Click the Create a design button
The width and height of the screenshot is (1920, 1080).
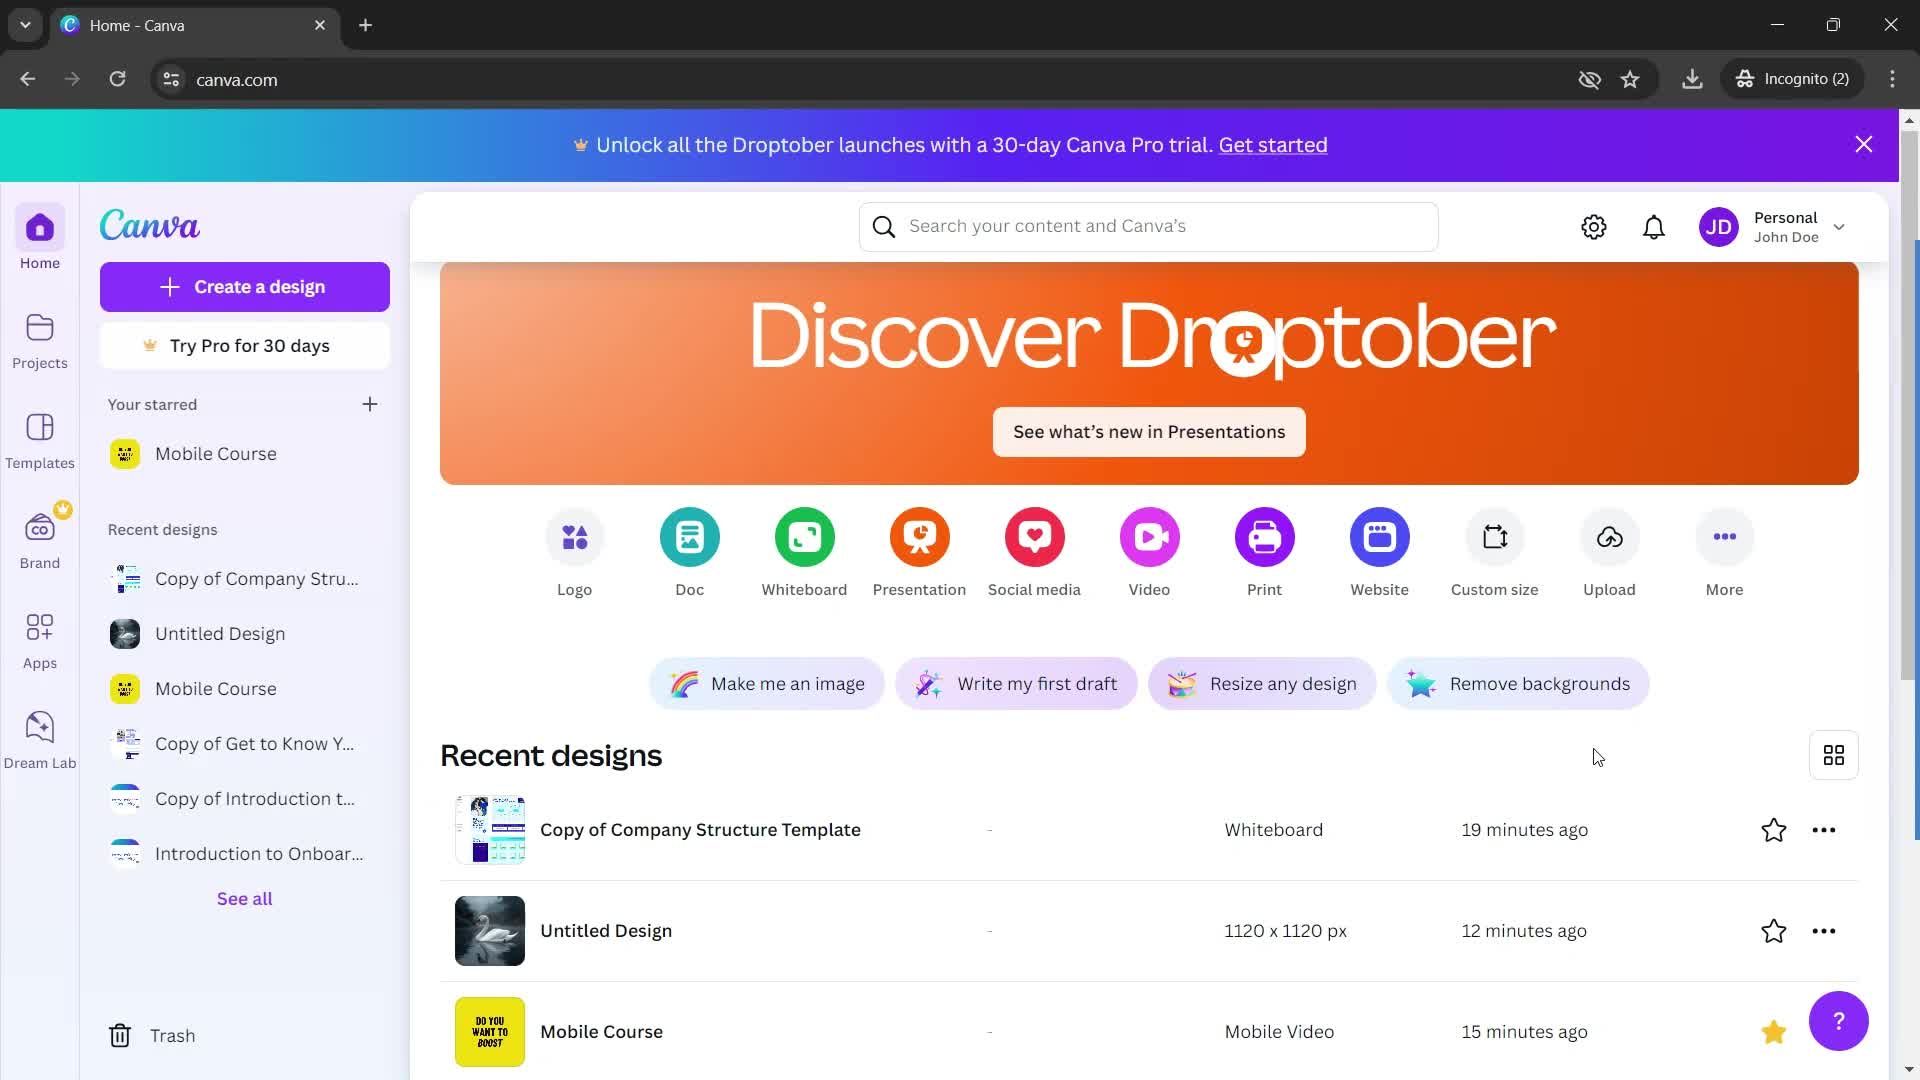tap(245, 287)
